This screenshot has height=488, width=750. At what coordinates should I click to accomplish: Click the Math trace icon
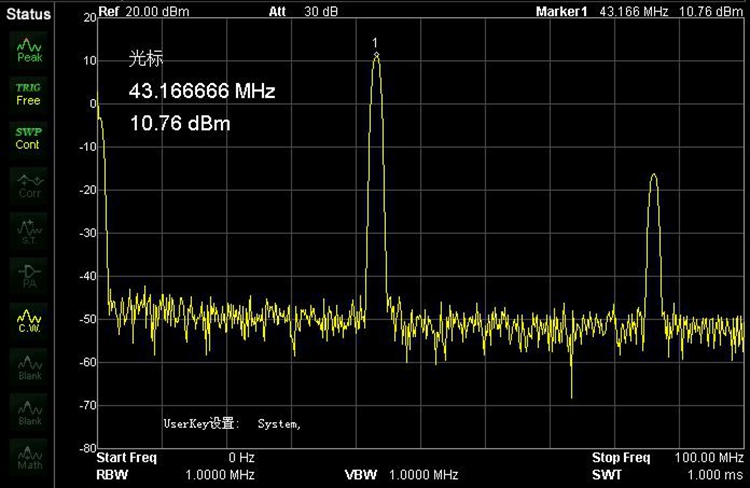29,457
